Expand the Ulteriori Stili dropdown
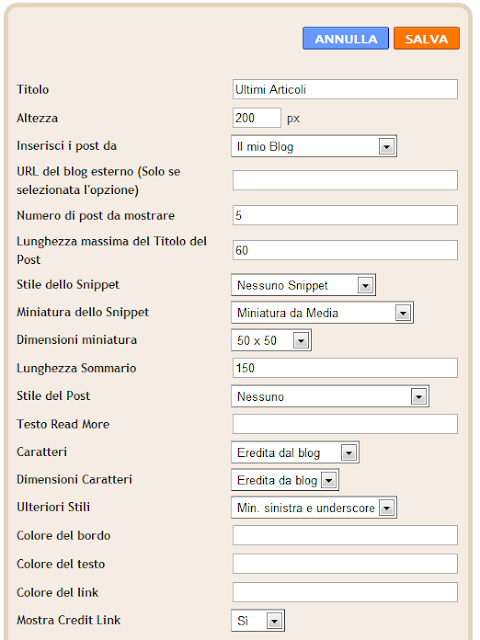Image resolution: width=480 pixels, height=640 pixels. (x=314, y=508)
